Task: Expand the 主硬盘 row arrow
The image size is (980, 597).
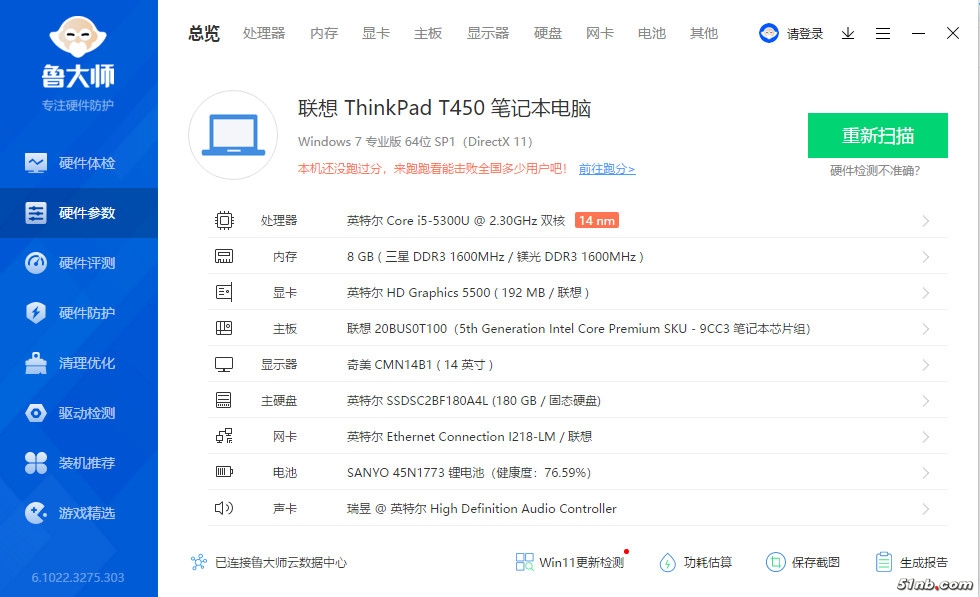Action: (925, 401)
